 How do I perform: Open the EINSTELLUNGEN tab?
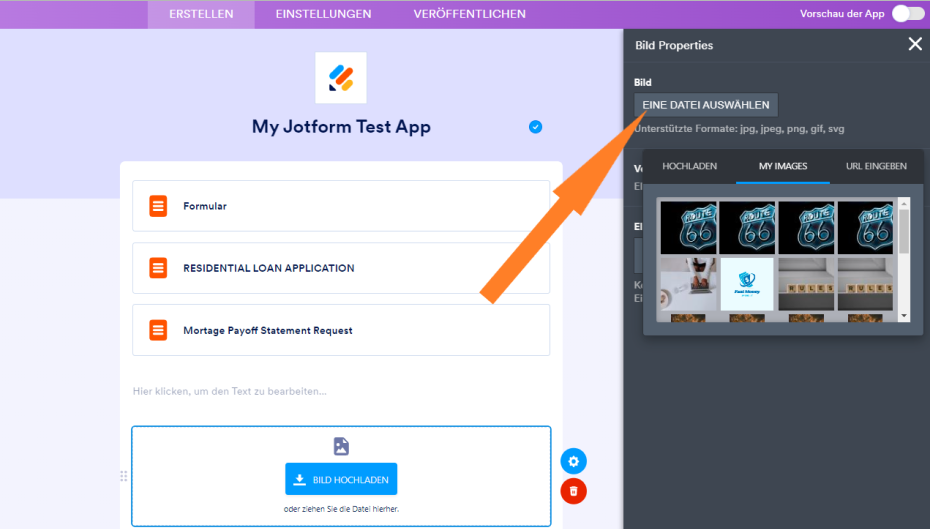tap(323, 14)
